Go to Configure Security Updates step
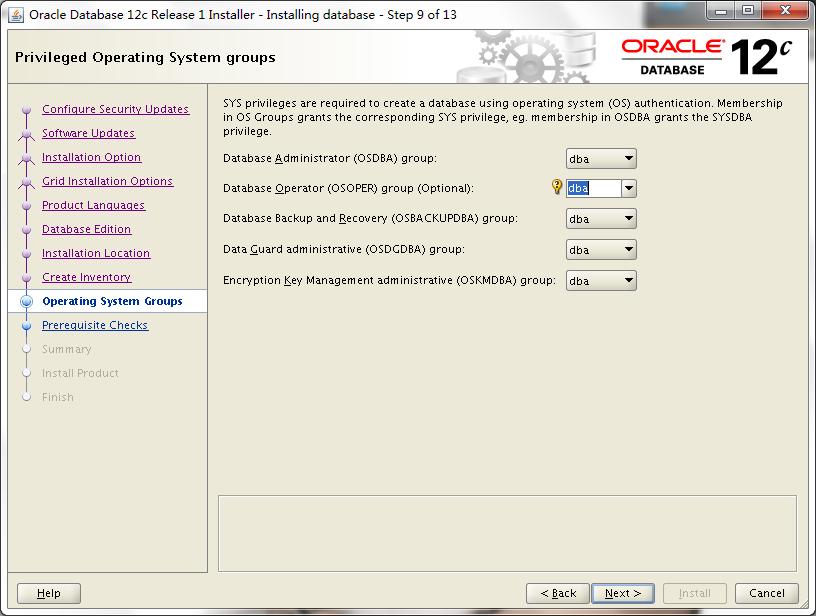Viewport: 816px width, 616px height. pyautogui.click(x=116, y=109)
